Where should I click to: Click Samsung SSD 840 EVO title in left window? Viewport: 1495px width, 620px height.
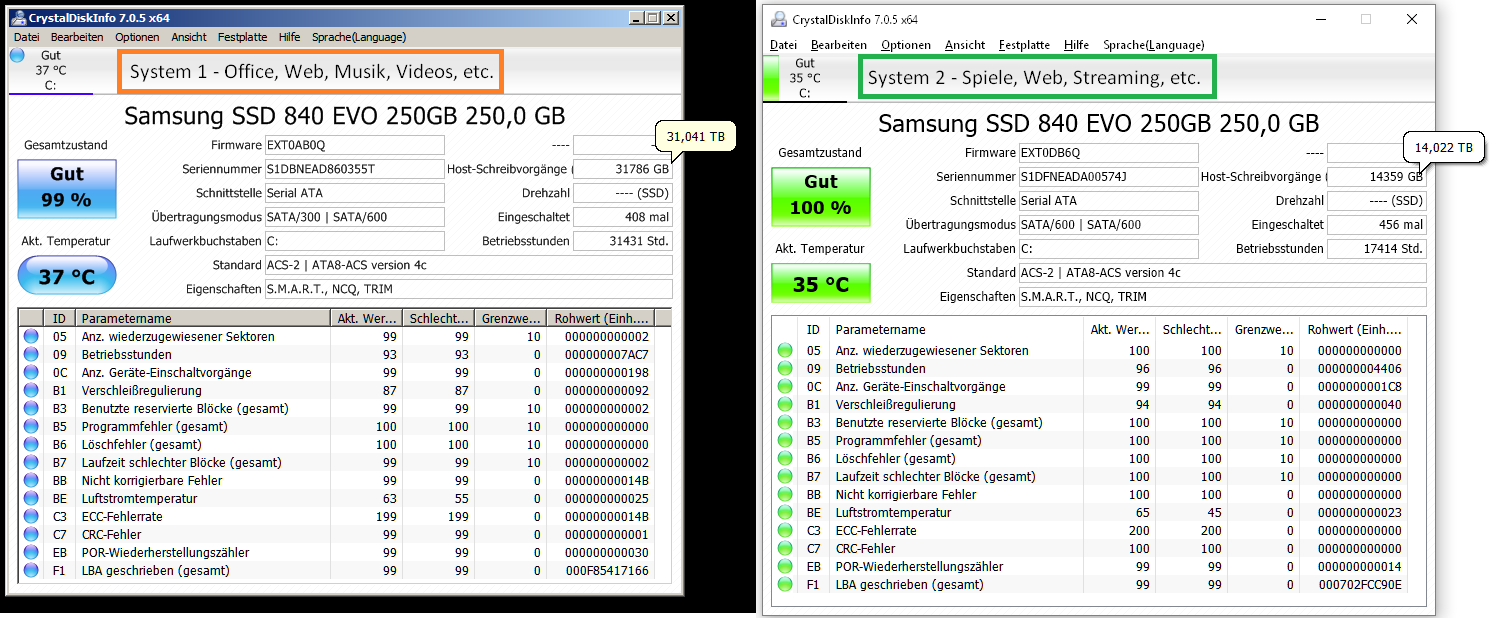(x=344, y=115)
